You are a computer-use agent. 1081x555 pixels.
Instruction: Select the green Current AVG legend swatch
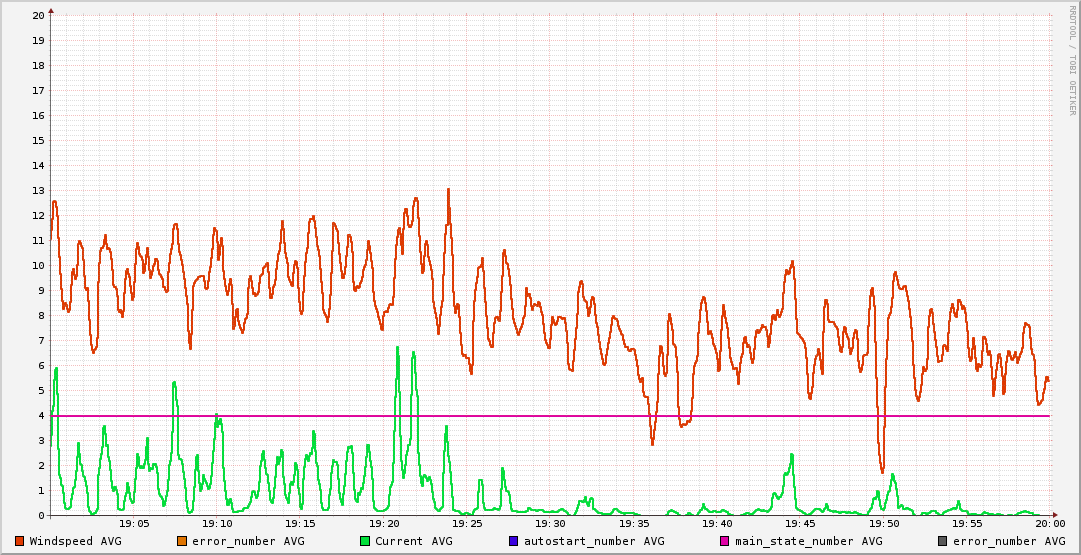[x=365, y=541]
